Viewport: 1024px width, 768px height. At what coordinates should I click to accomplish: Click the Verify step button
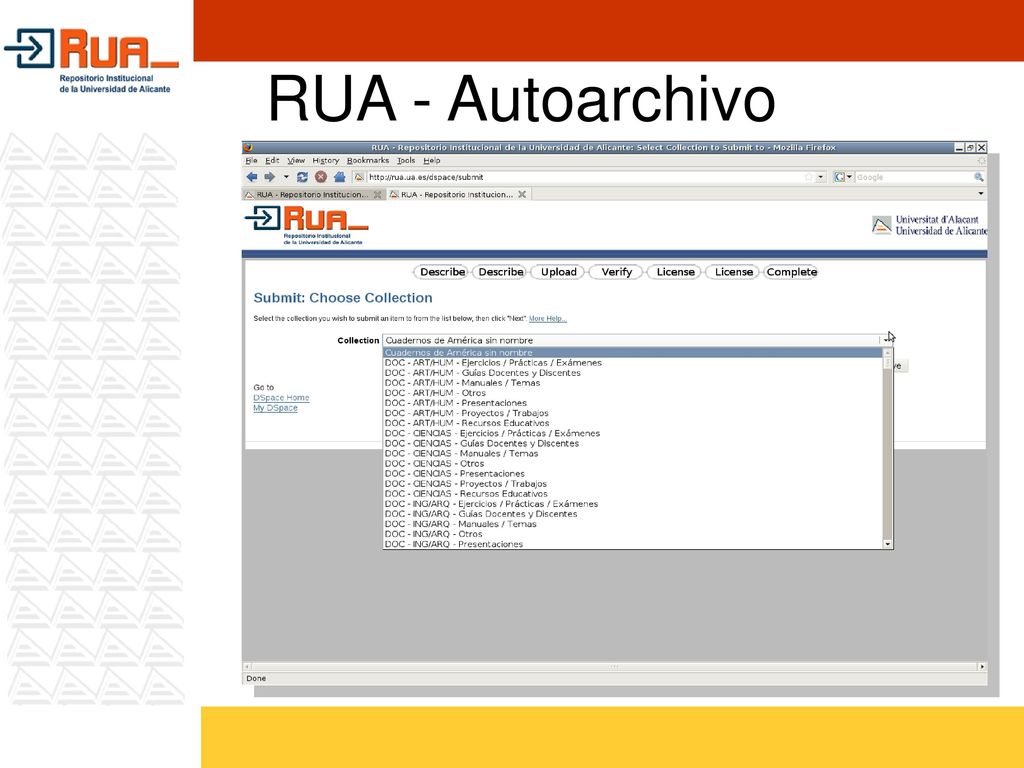pos(616,272)
